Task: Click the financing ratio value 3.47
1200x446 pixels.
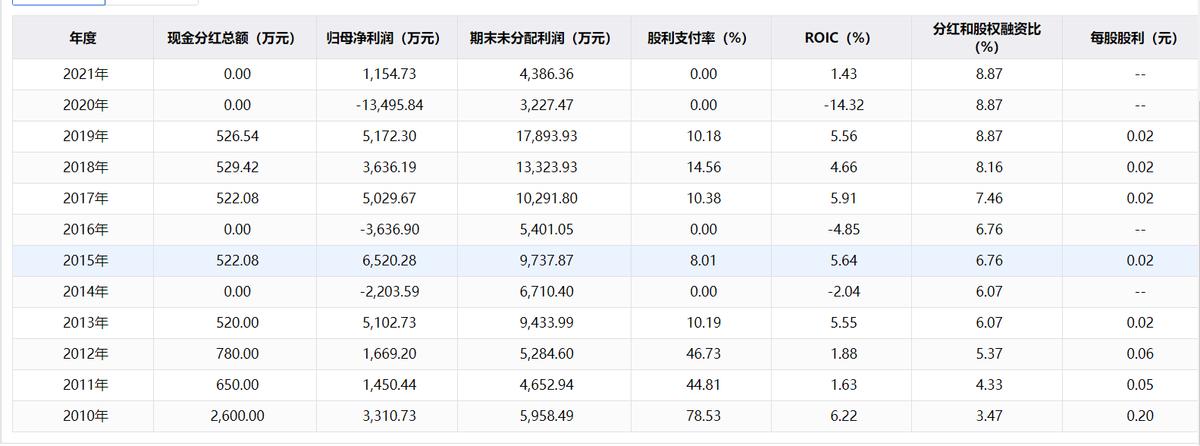Action: (988, 416)
